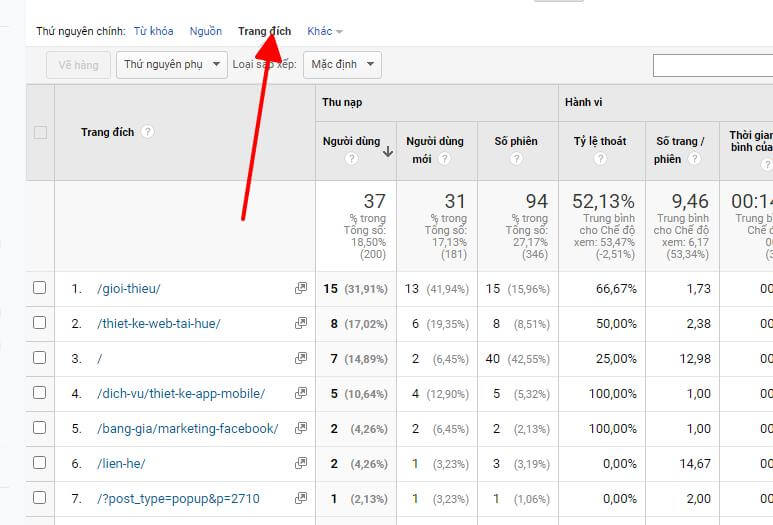Click the Hành vi group header
773x525 pixels.
[584, 102]
